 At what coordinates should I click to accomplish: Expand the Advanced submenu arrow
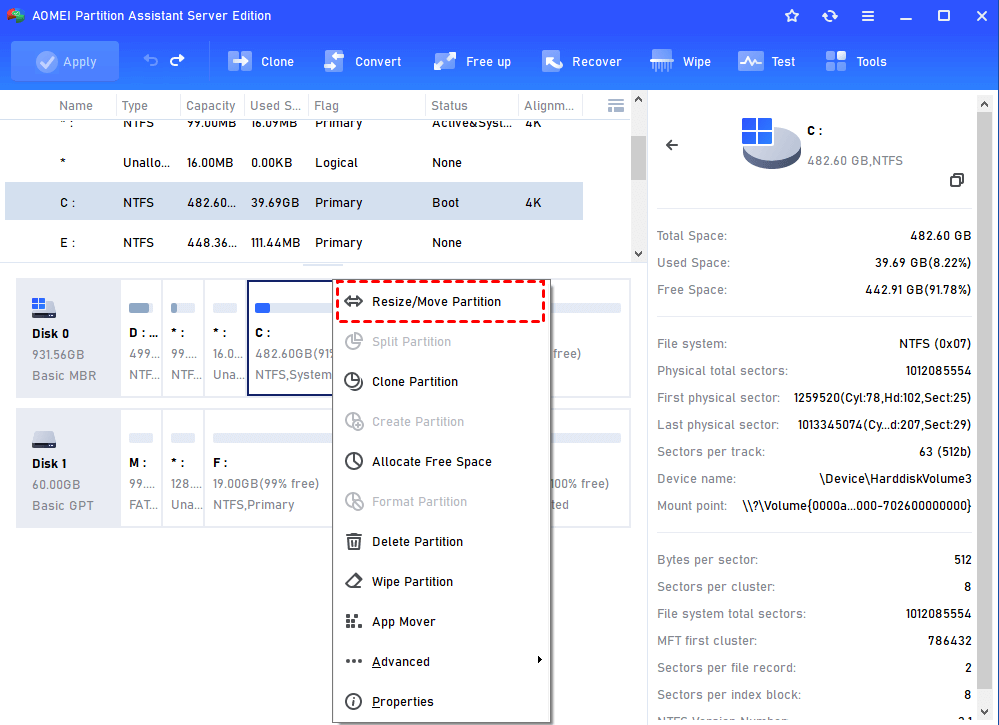(x=540, y=659)
